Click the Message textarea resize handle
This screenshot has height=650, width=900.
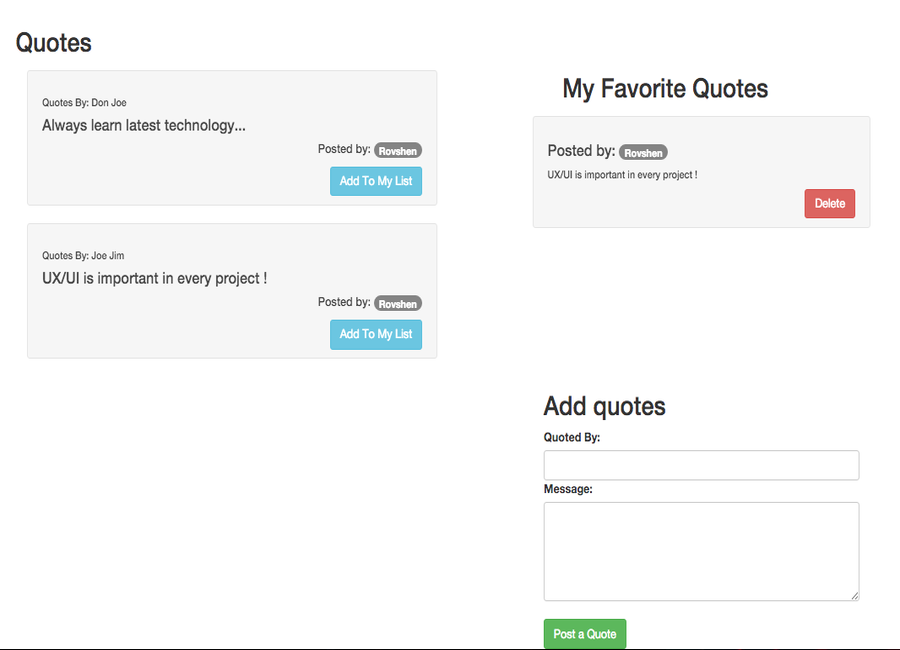854,595
